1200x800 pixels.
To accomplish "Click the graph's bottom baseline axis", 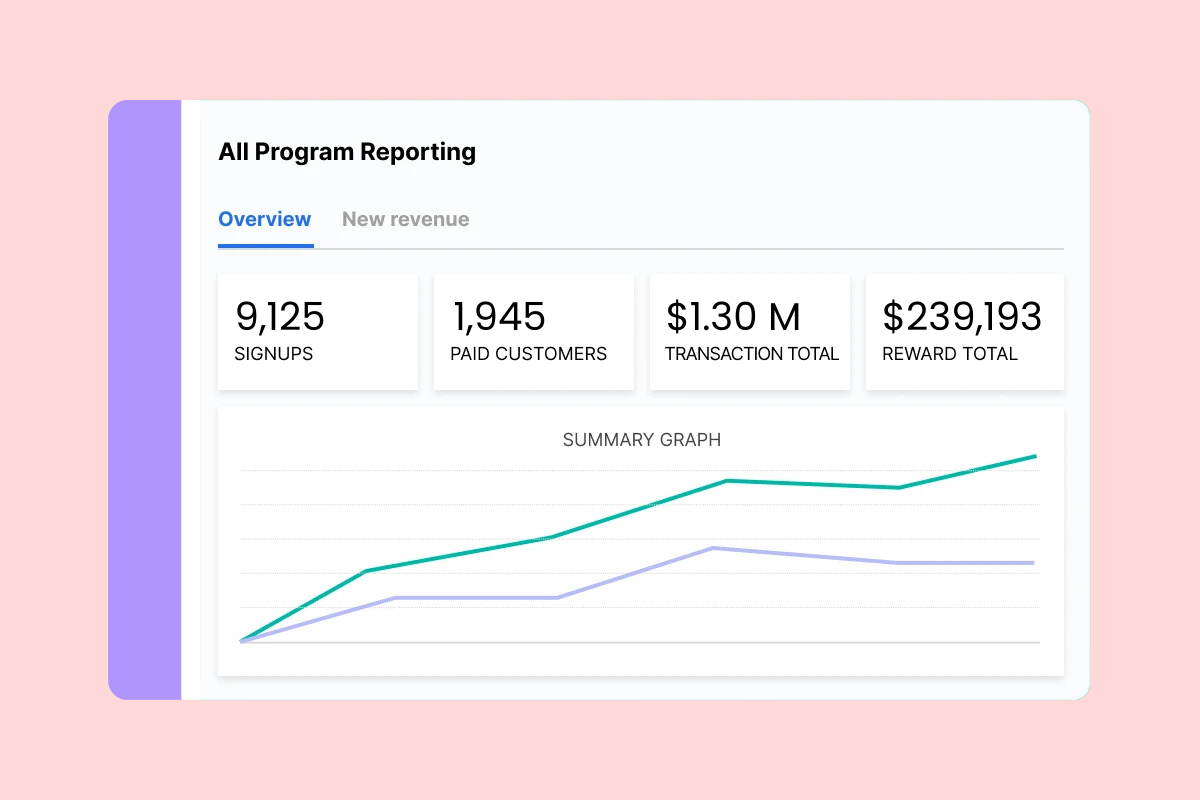I will pyautogui.click(x=640, y=642).
